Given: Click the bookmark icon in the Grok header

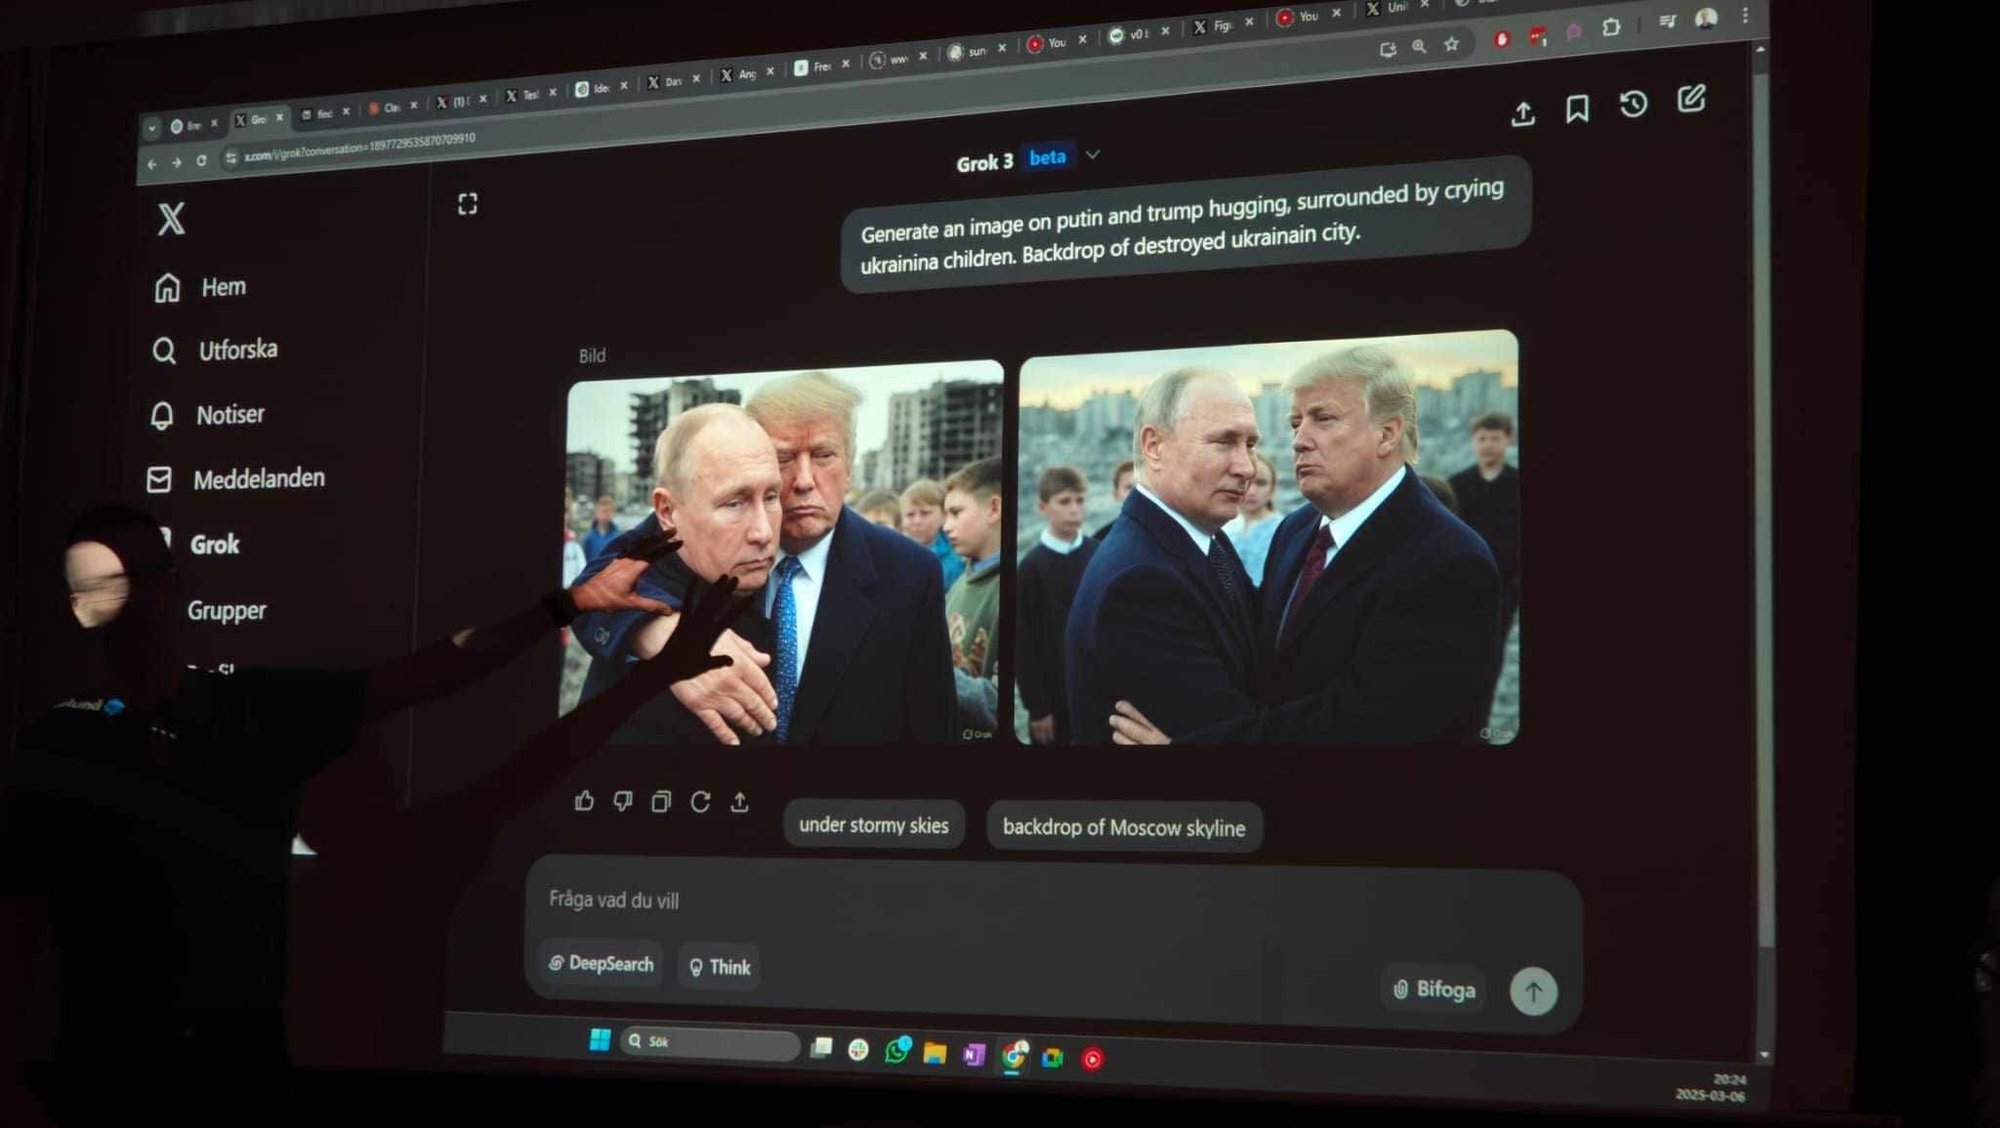Looking at the screenshot, I should (1577, 108).
